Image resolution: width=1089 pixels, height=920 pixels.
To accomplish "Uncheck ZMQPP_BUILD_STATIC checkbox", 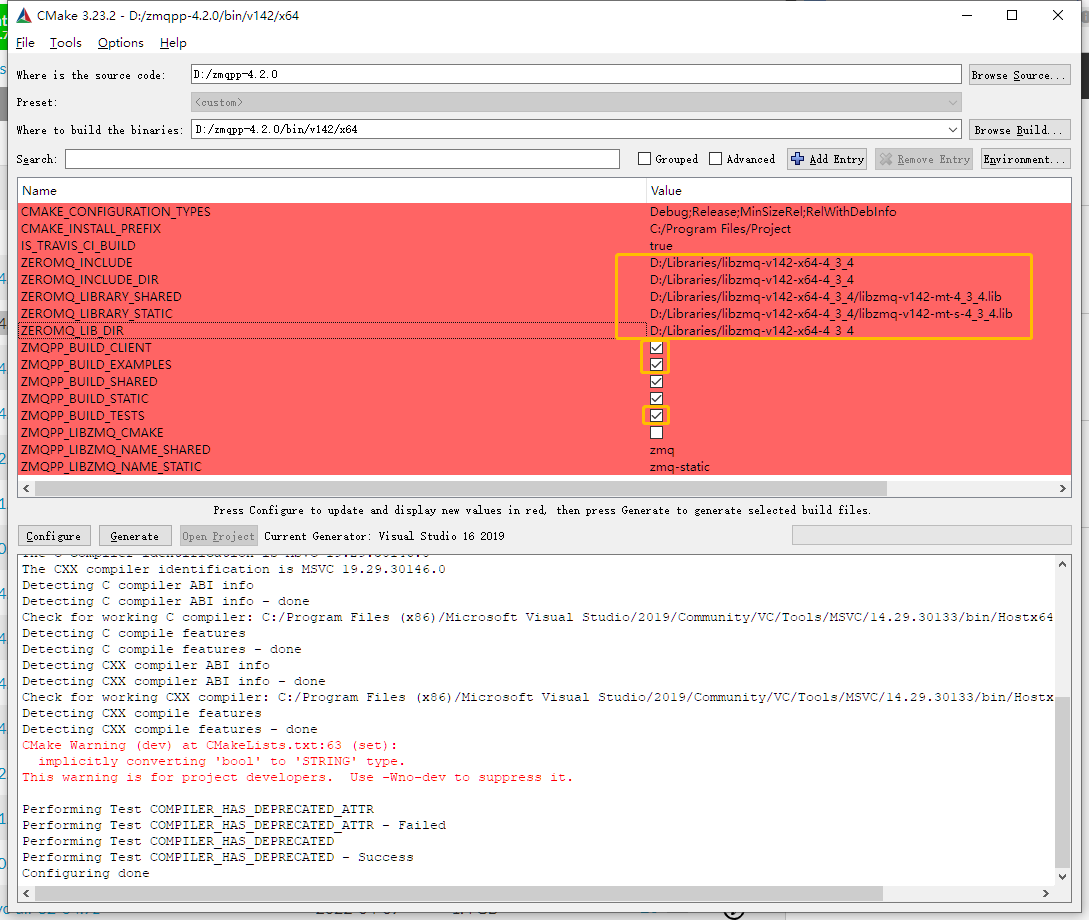I will [656, 399].
